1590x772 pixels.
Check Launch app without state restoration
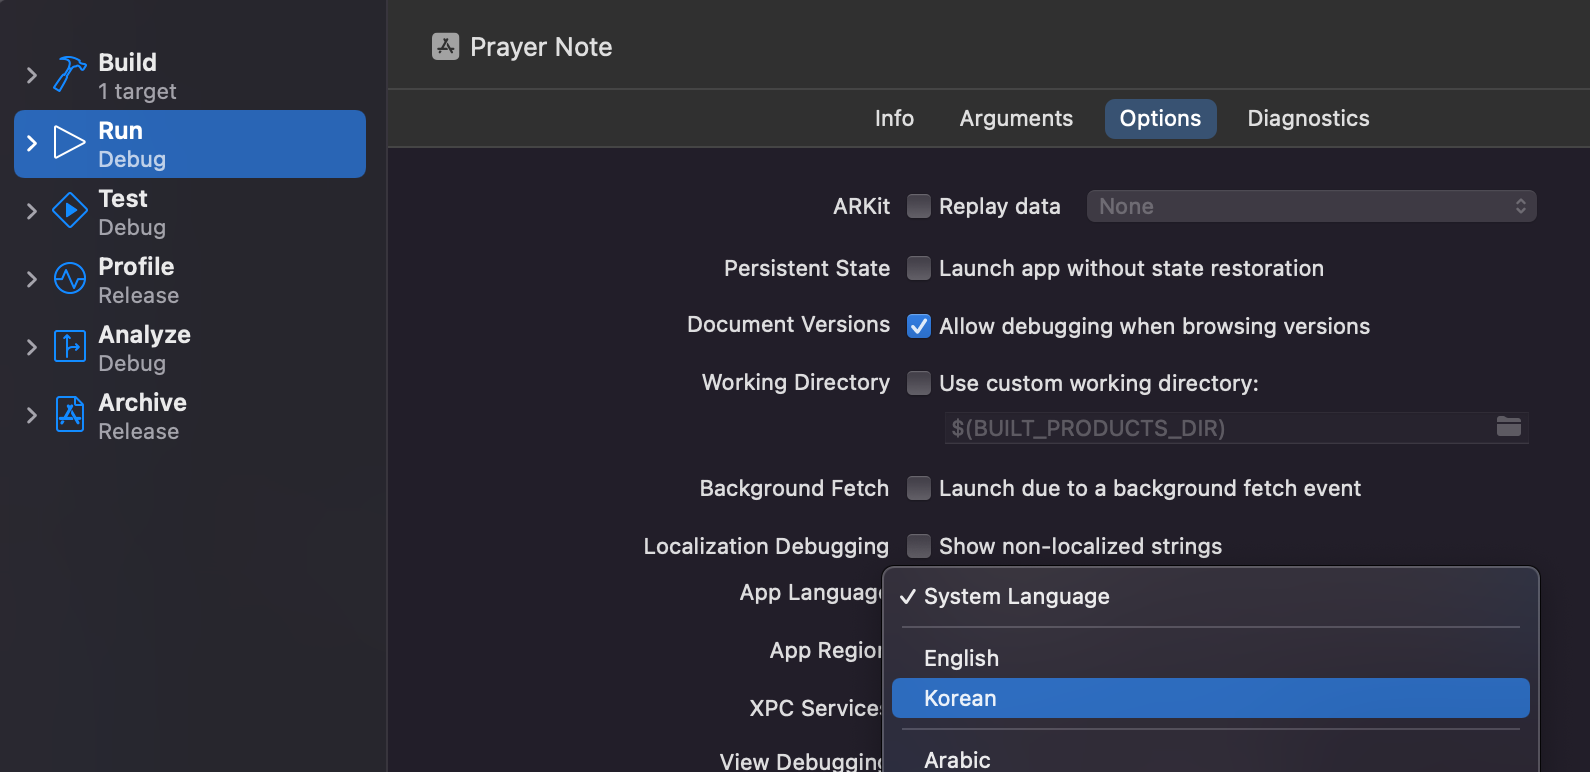pos(918,268)
